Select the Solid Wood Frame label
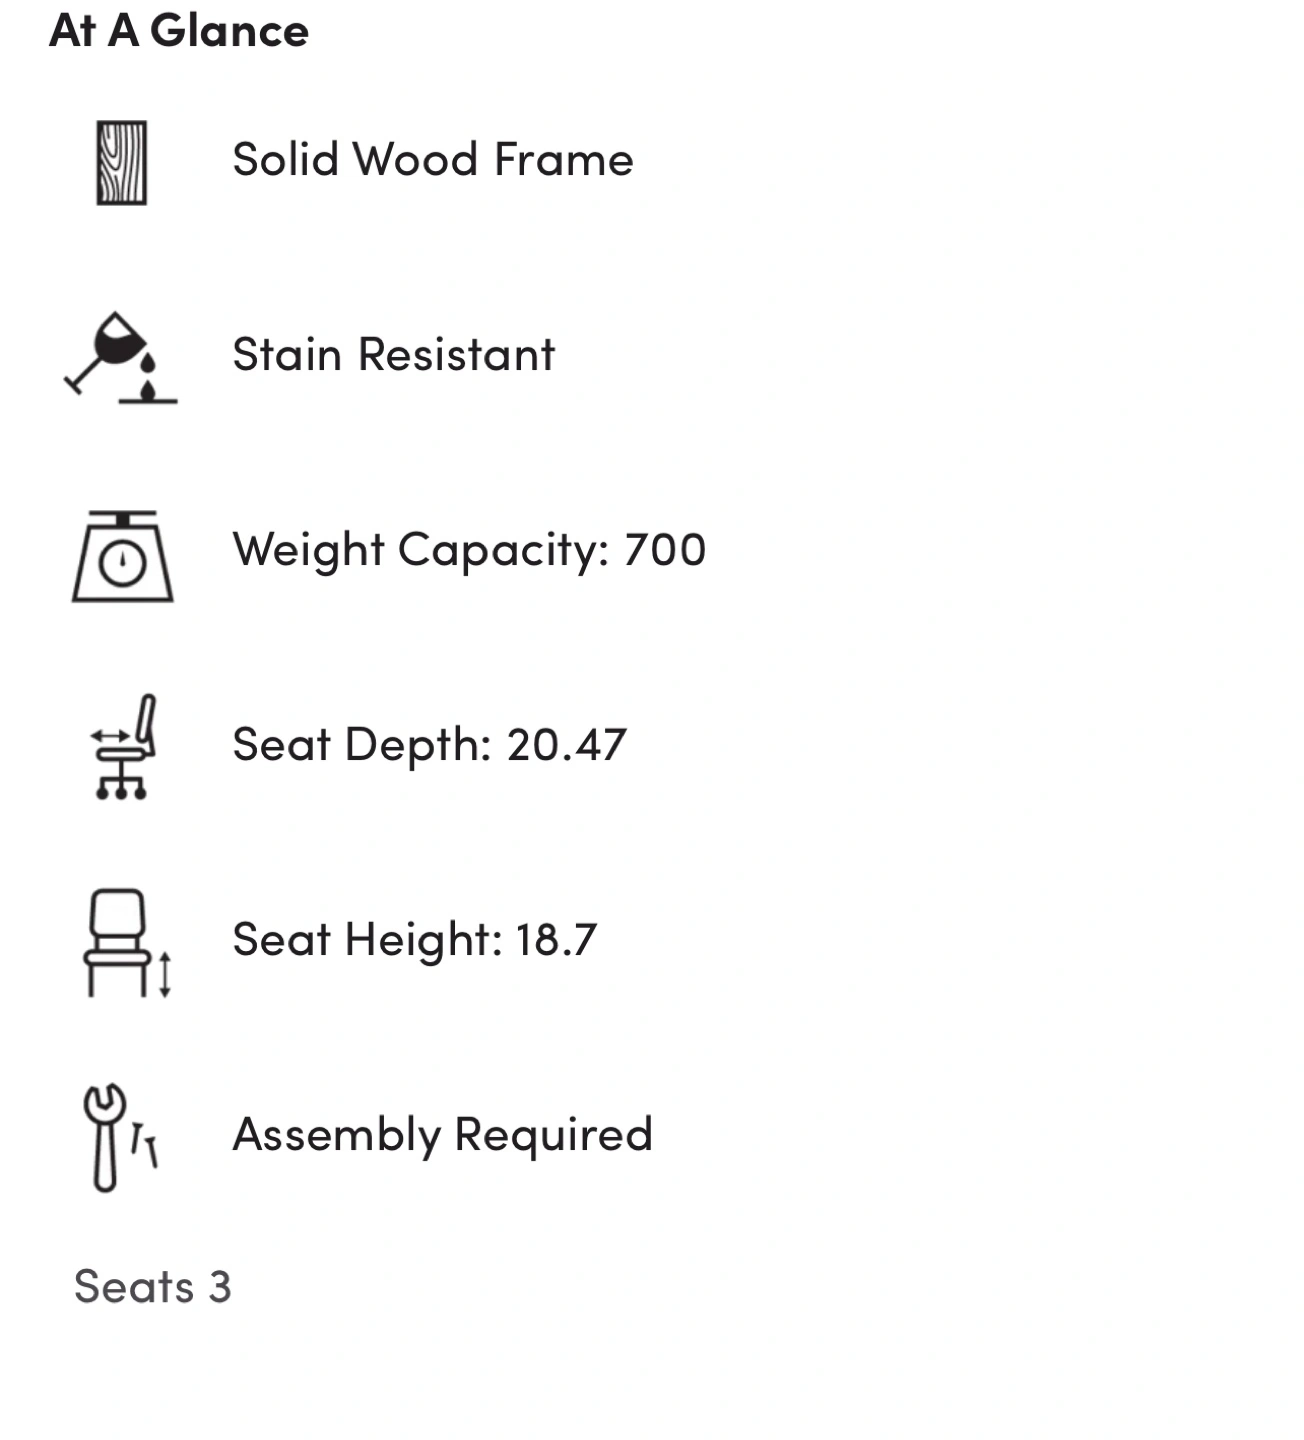The width and height of the screenshot is (1304, 1440). 433,160
